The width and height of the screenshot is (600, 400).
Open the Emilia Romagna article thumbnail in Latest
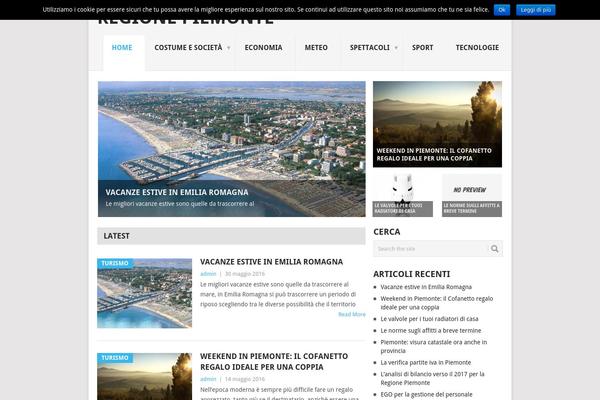point(144,293)
